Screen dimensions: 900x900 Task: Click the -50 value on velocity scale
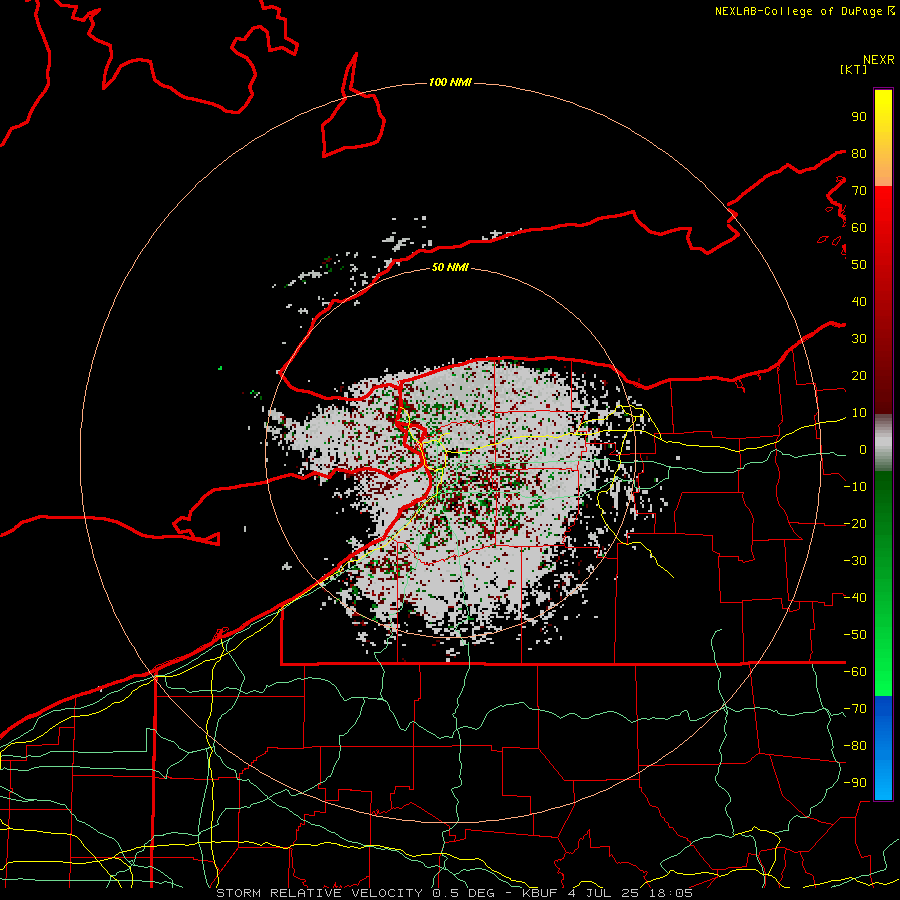pos(855,635)
